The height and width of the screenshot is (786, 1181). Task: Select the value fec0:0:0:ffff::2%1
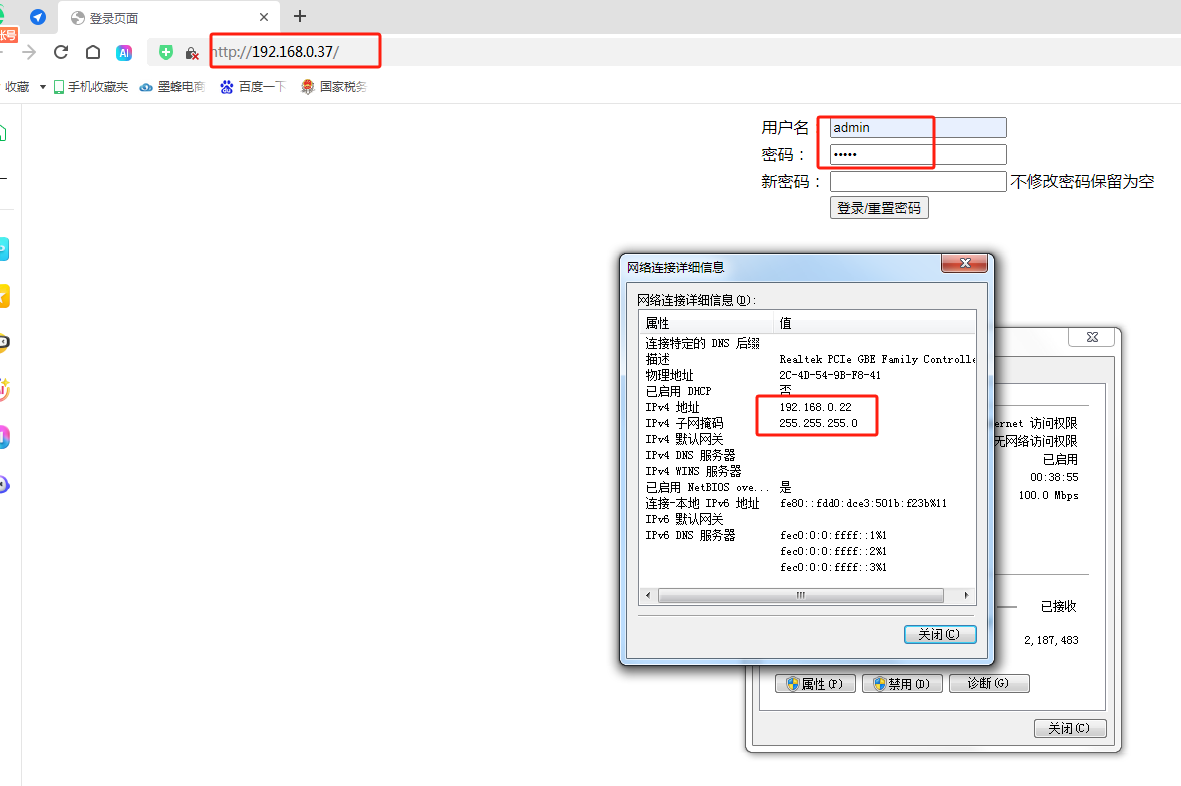tap(834, 551)
